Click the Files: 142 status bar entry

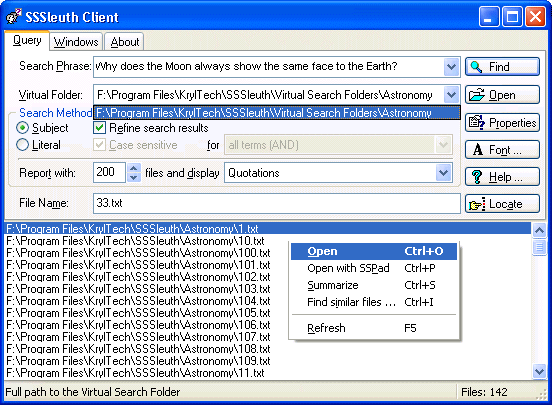(x=484, y=392)
